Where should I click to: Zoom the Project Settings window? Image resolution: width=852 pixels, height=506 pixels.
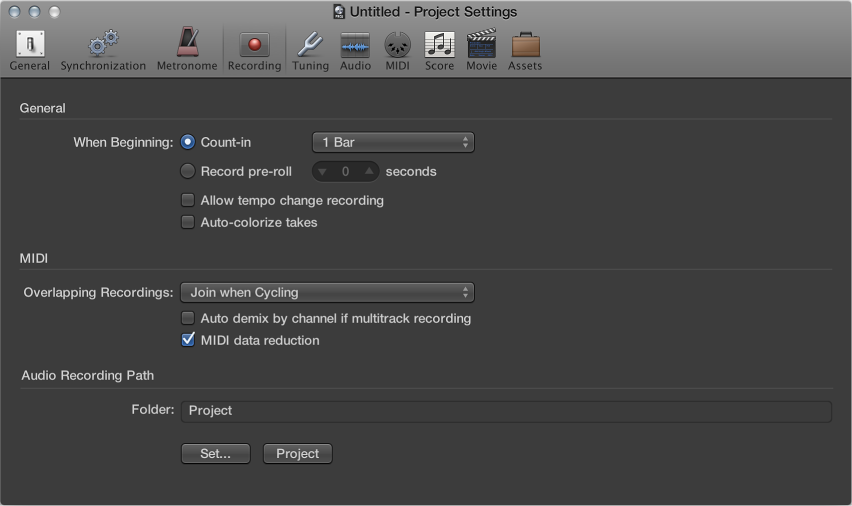(54, 11)
